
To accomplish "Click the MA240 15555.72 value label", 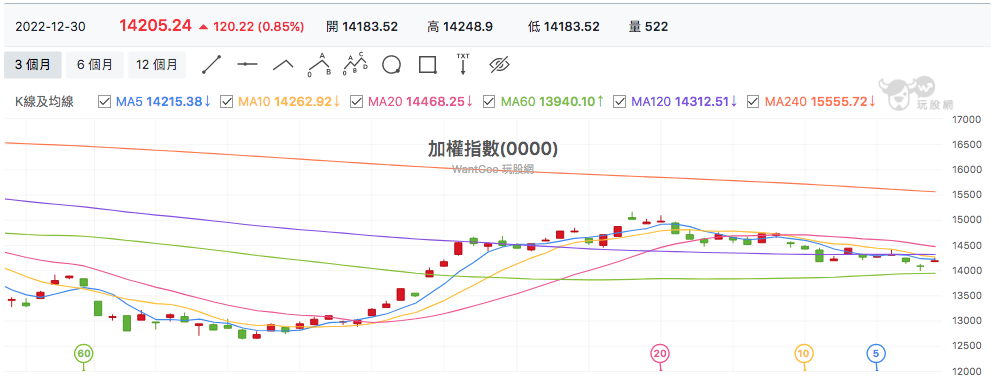I will coord(820,101).
